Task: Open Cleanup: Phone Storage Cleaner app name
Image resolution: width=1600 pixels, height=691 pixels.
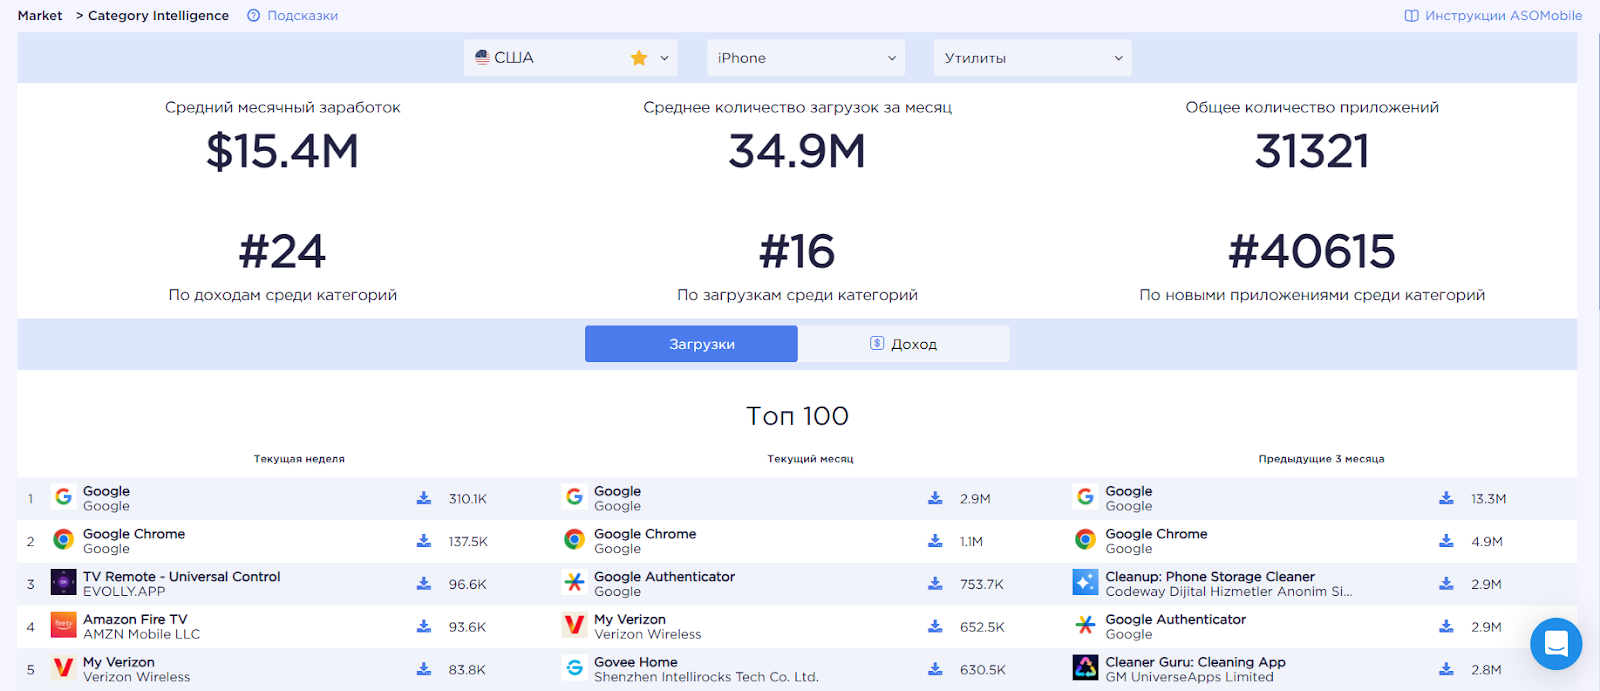Action: coord(1210,577)
